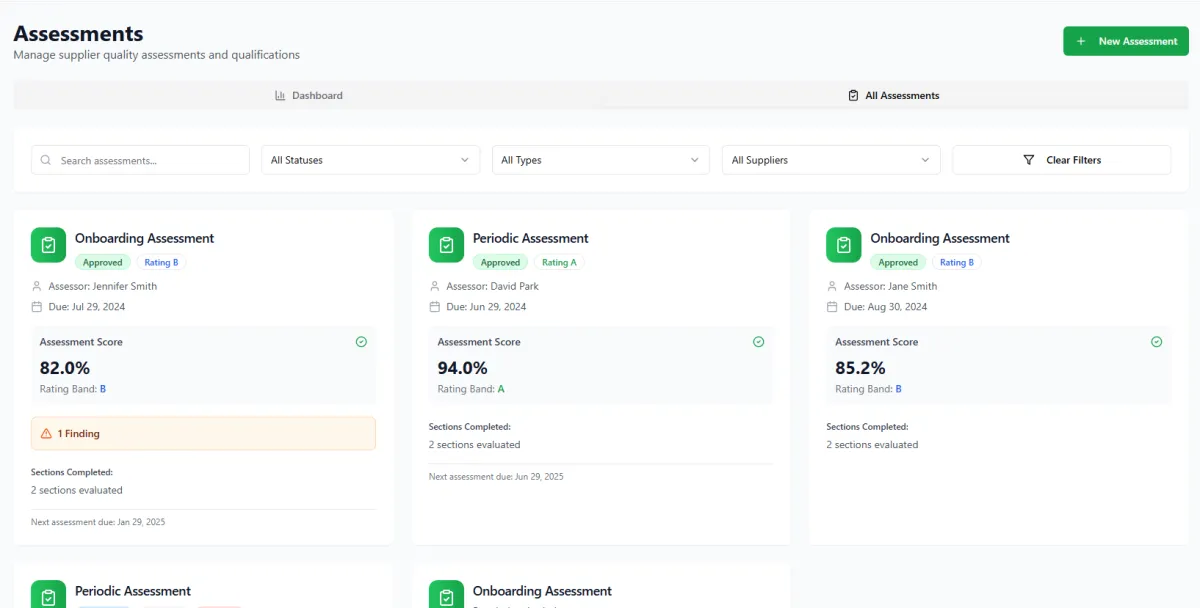Click the green clipboard icon on Jennifer Smith's assessment

48,245
